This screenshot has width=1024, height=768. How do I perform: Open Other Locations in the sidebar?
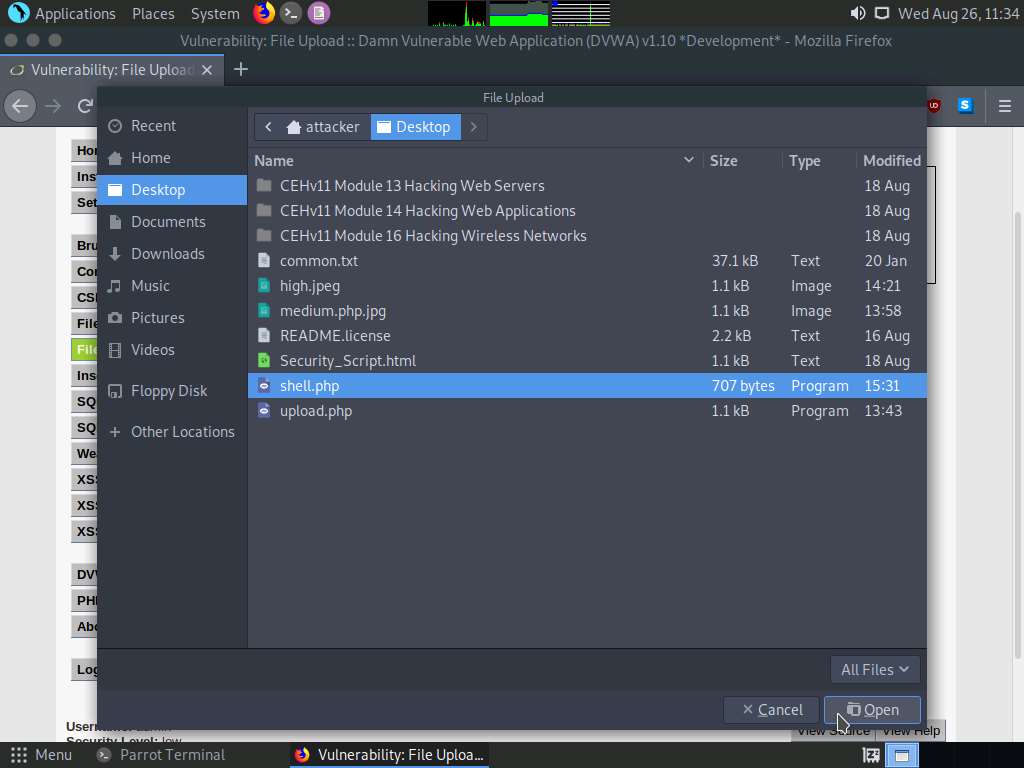(172, 431)
